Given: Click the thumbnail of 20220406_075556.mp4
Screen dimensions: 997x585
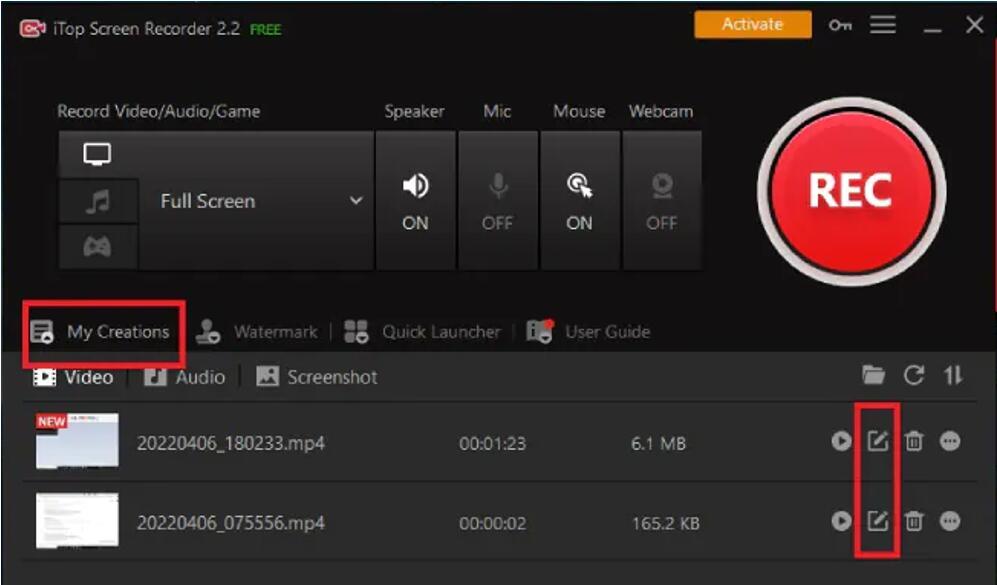Looking at the screenshot, I should click(77, 520).
